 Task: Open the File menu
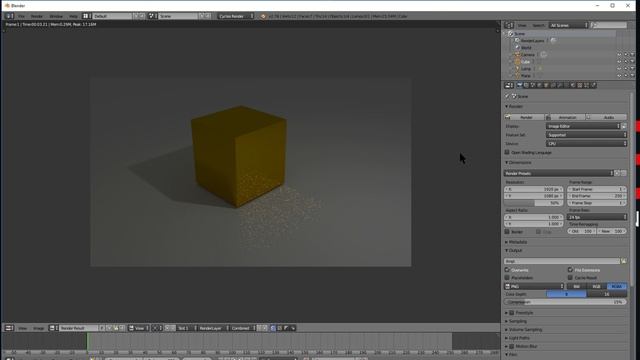coord(21,16)
